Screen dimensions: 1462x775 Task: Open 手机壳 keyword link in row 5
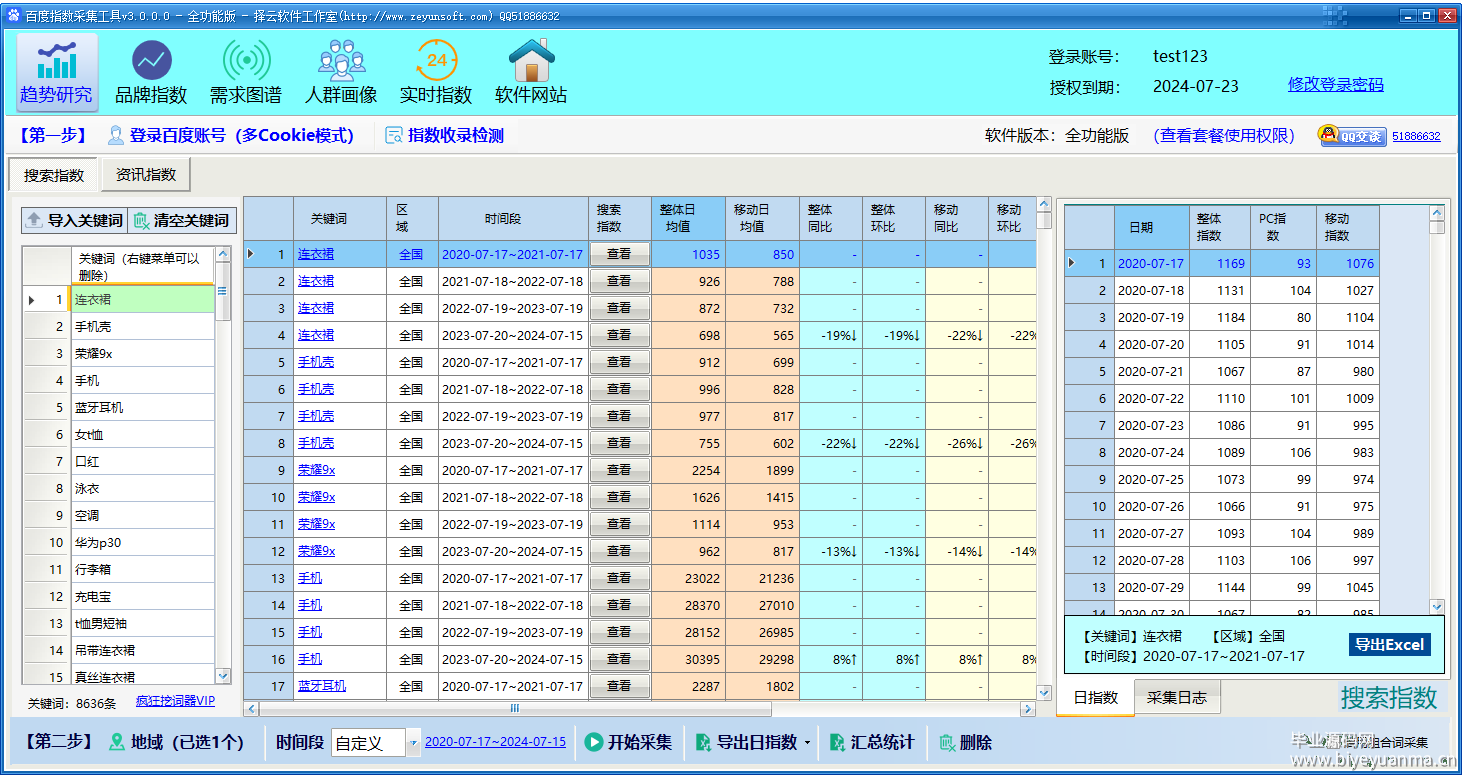point(316,362)
